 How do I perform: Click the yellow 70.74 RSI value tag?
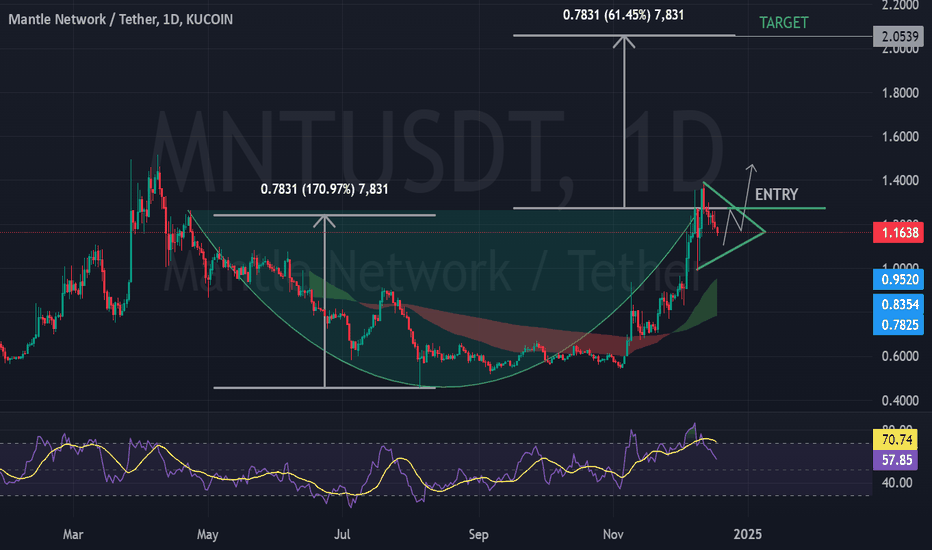tap(896, 439)
